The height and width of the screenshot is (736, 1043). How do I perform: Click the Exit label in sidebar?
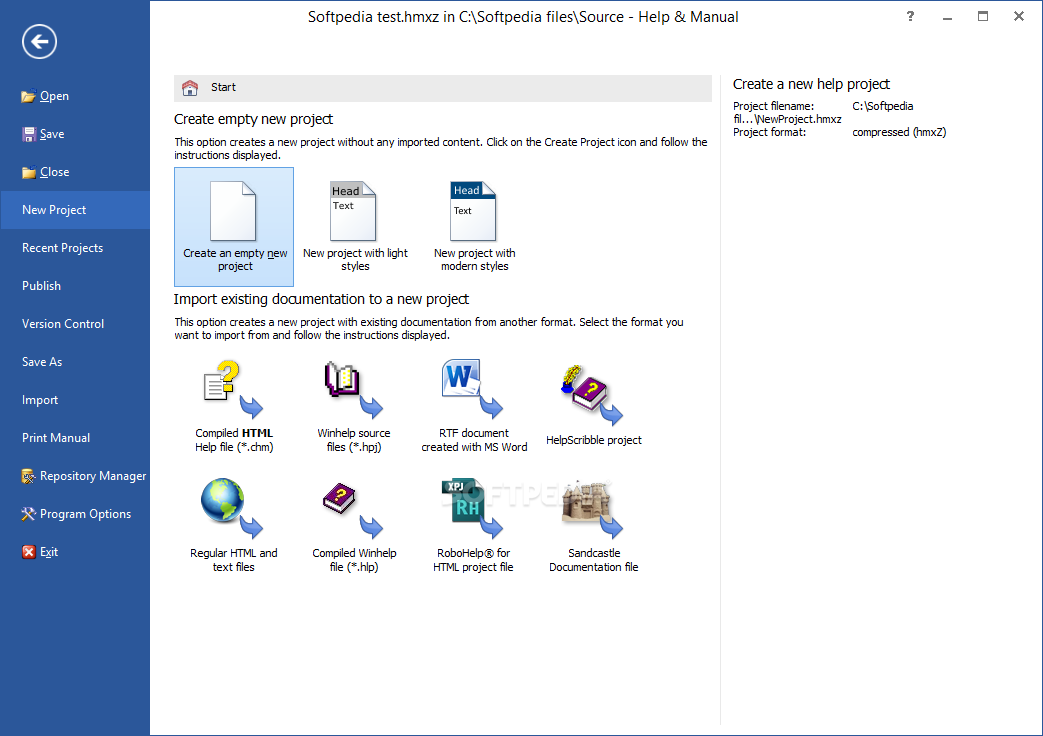[x=49, y=552]
